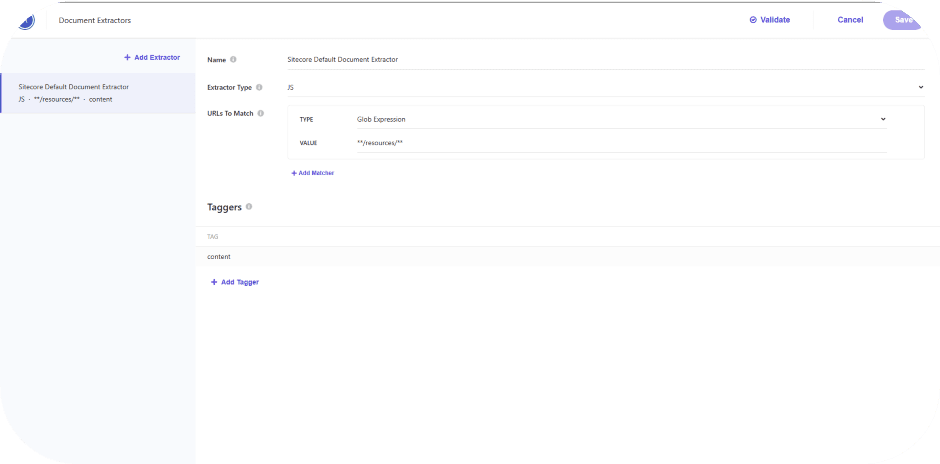The image size is (940, 464).
Task: Click the URLs To Match info icon
Action: (x=261, y=113)
